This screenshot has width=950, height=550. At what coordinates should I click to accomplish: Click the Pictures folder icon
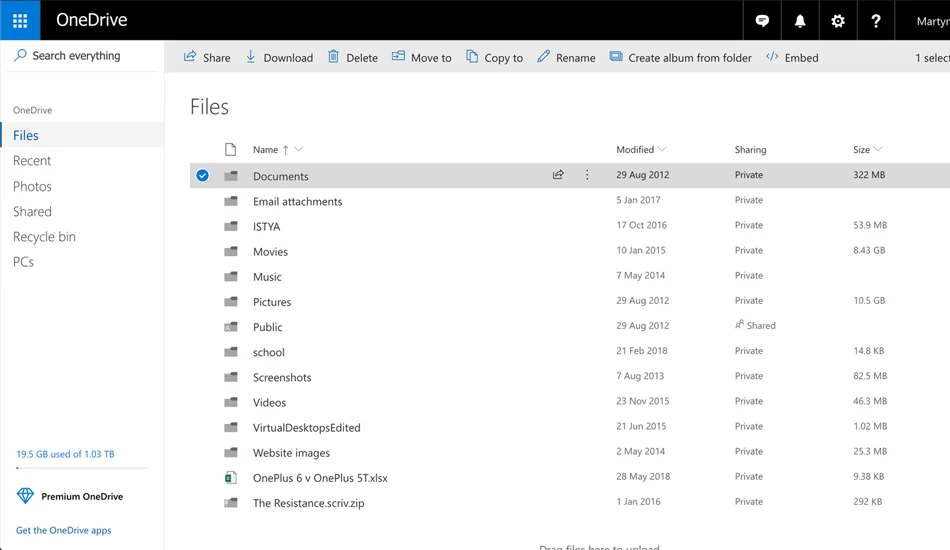[x=230, y=302]
